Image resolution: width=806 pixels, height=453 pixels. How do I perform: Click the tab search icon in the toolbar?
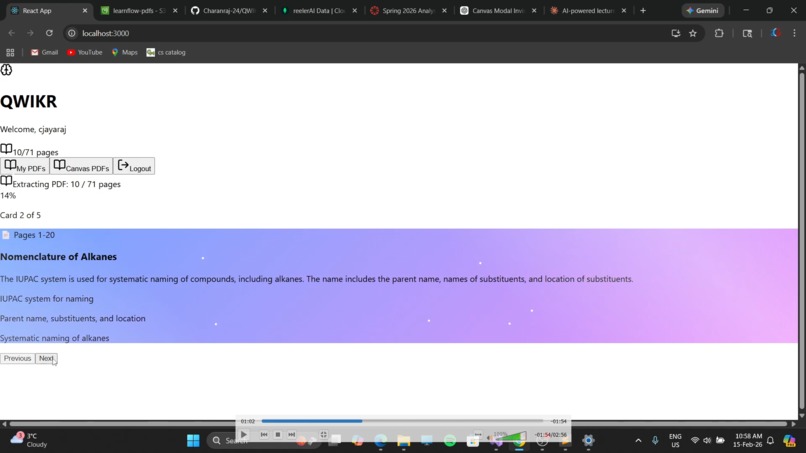[747, 33]
